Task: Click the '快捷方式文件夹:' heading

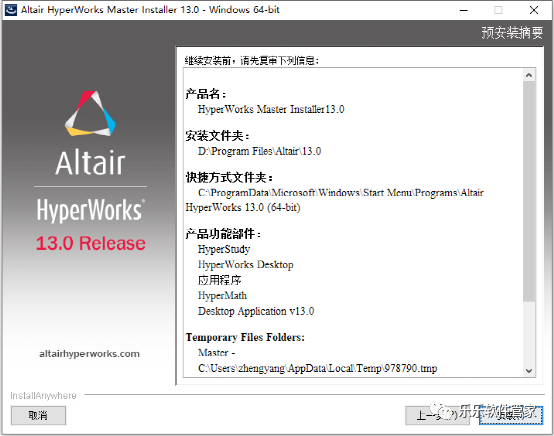Action: pyautogui.click(x=229, y=177)
